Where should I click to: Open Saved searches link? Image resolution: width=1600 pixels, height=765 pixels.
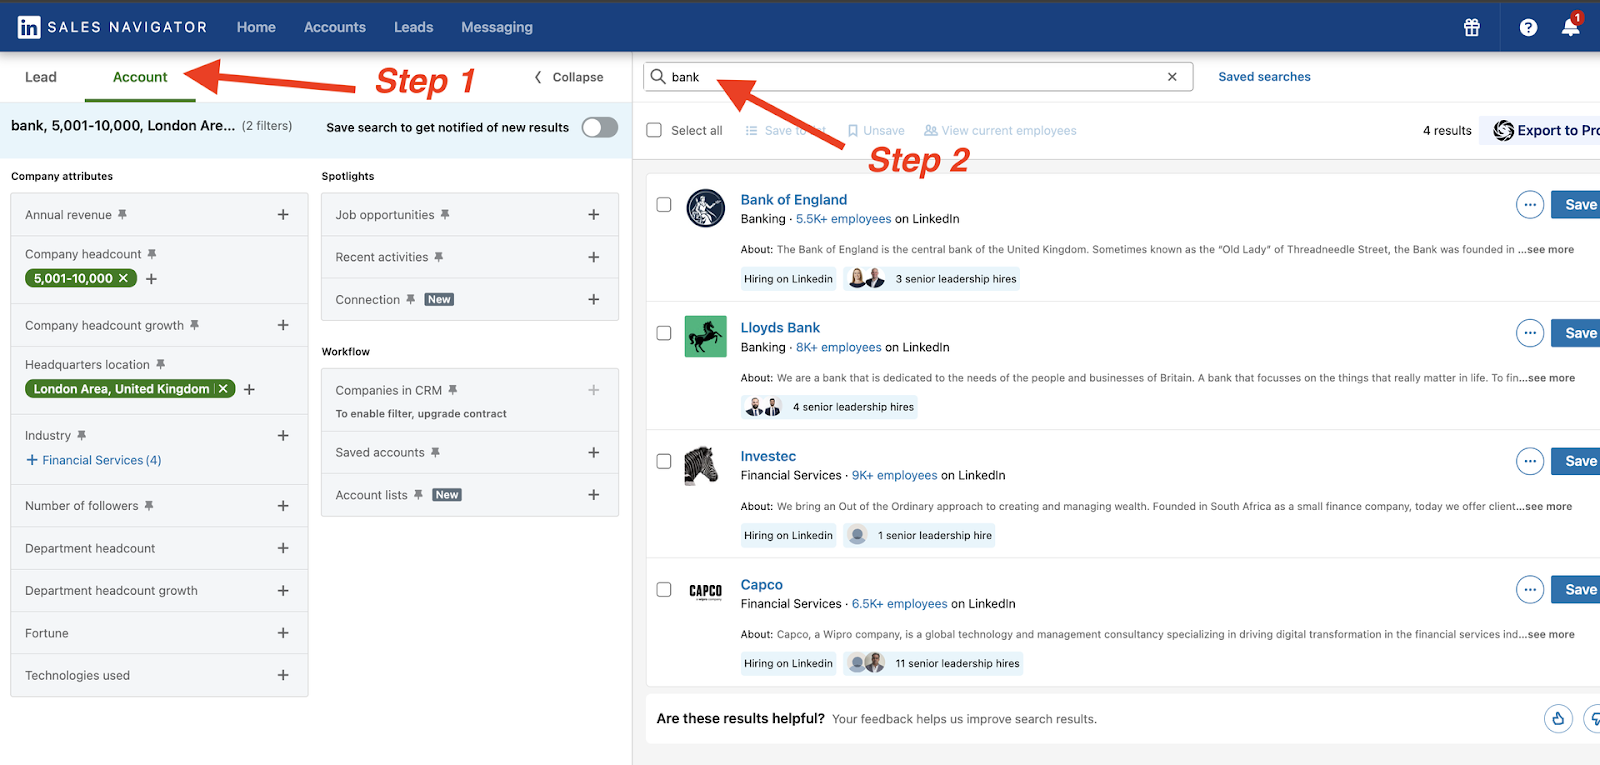coord(1264,77)
